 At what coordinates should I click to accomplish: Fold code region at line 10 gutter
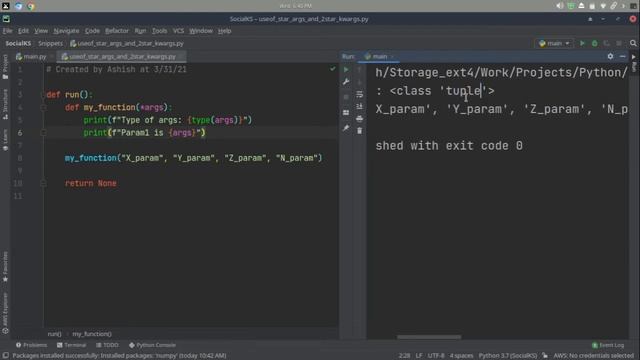[43, 183]
